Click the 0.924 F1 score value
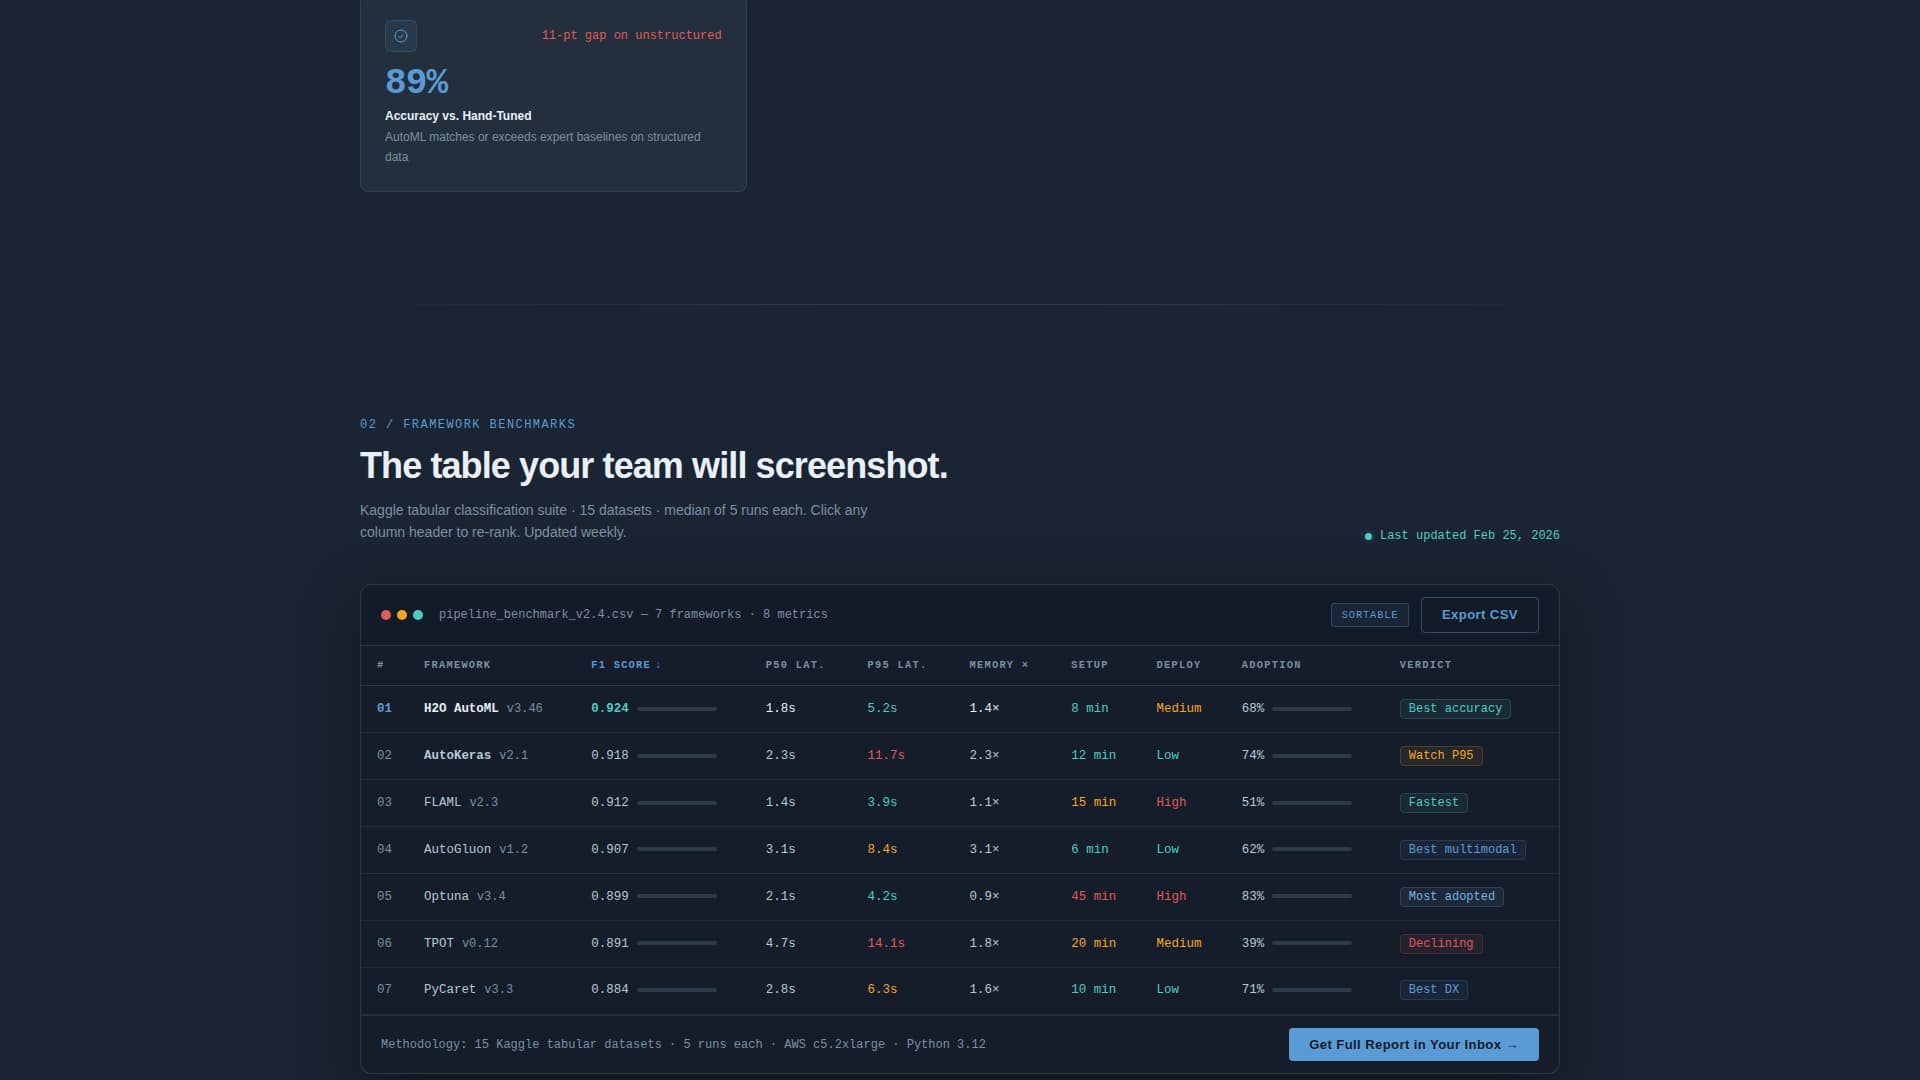 [610, 709]
